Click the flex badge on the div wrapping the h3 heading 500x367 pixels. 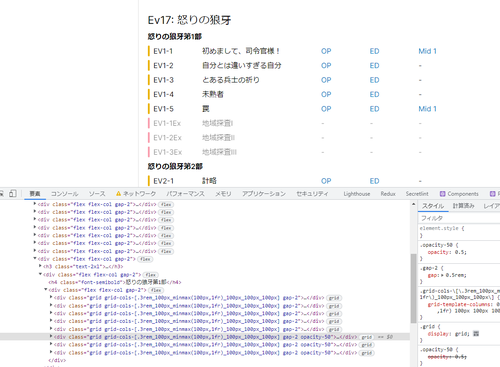point(145,259)
